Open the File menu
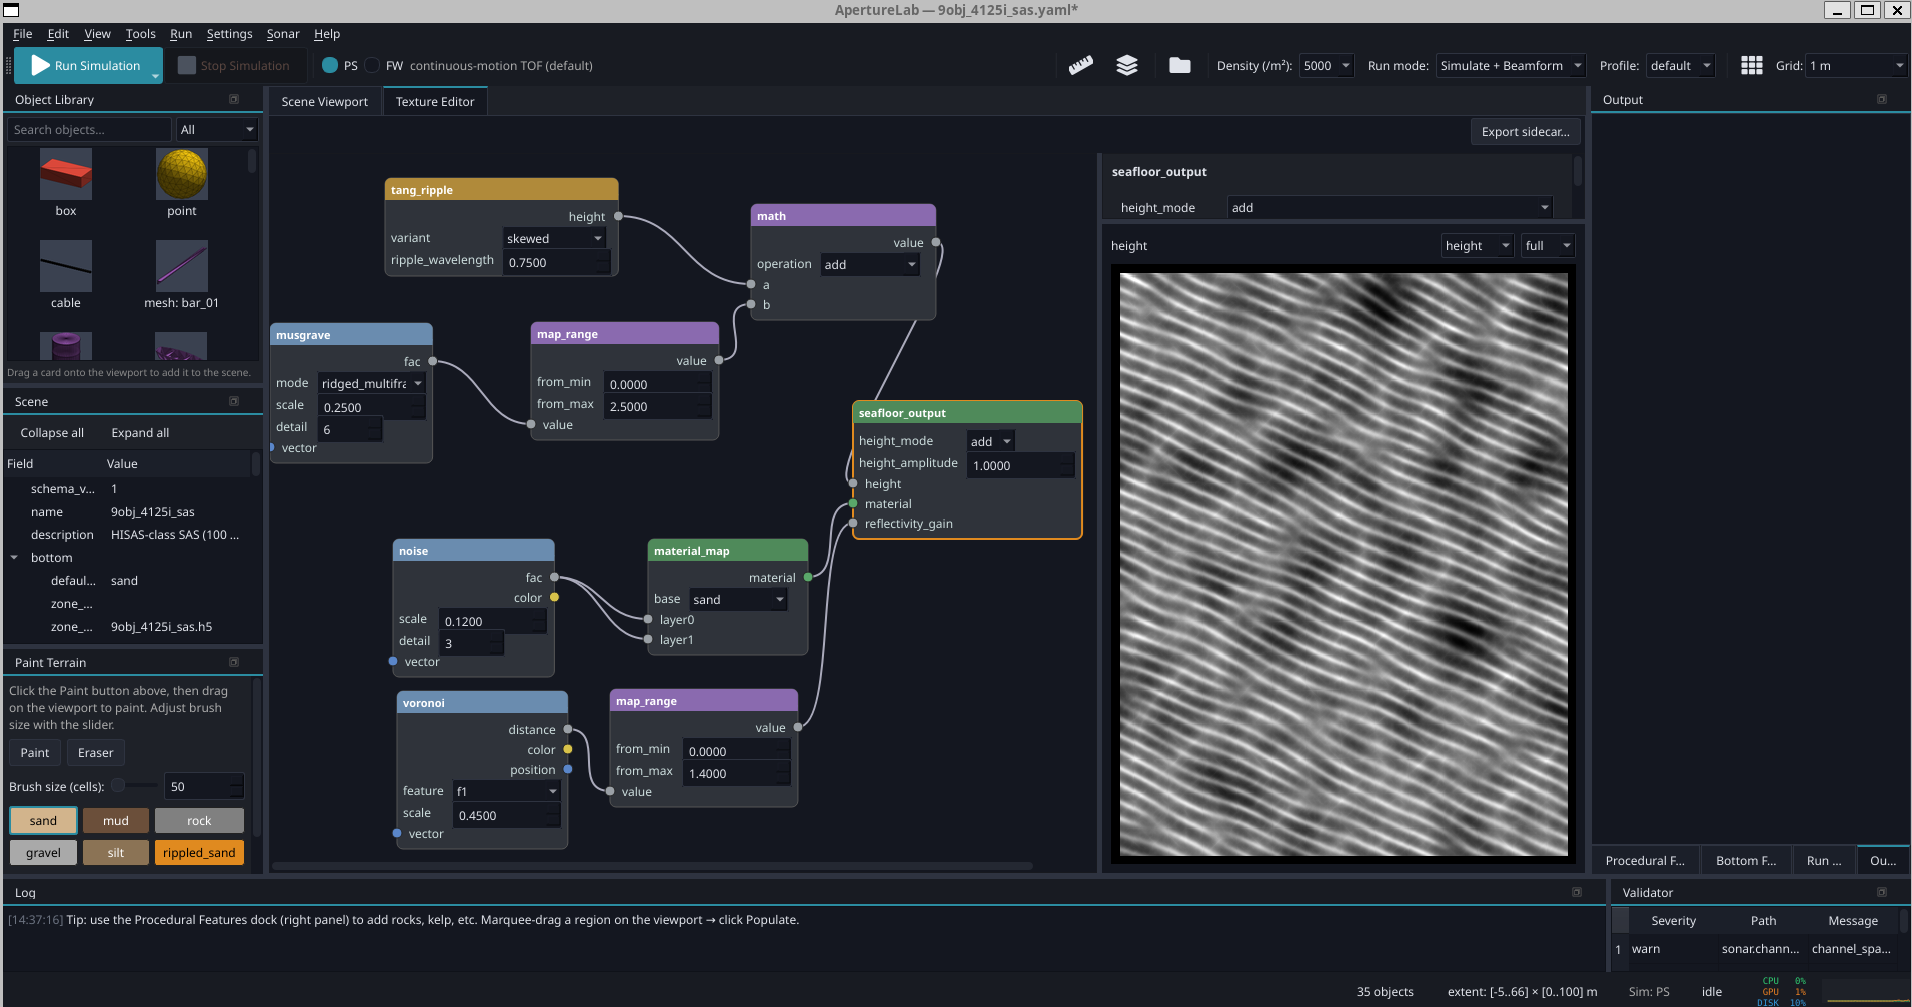This screenshot has height=1007, width=1912. tap(22, 34)
